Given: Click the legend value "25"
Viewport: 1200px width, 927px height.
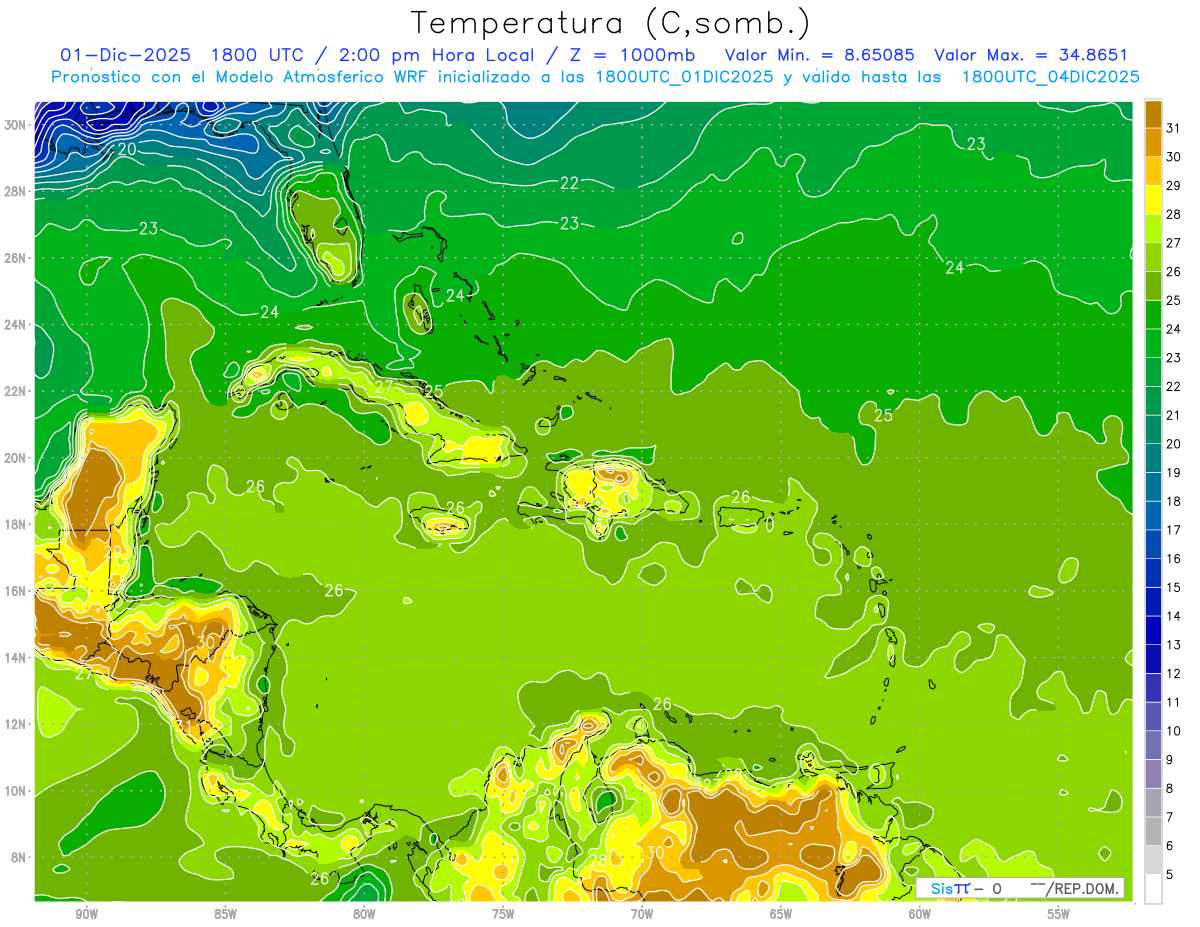Looking at the screenshot, I should click(1173, 300).
